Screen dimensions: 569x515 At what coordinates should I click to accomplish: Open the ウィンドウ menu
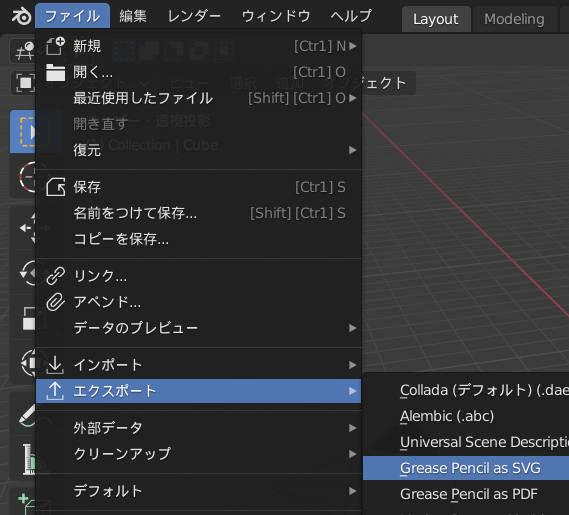pos(276,16)
